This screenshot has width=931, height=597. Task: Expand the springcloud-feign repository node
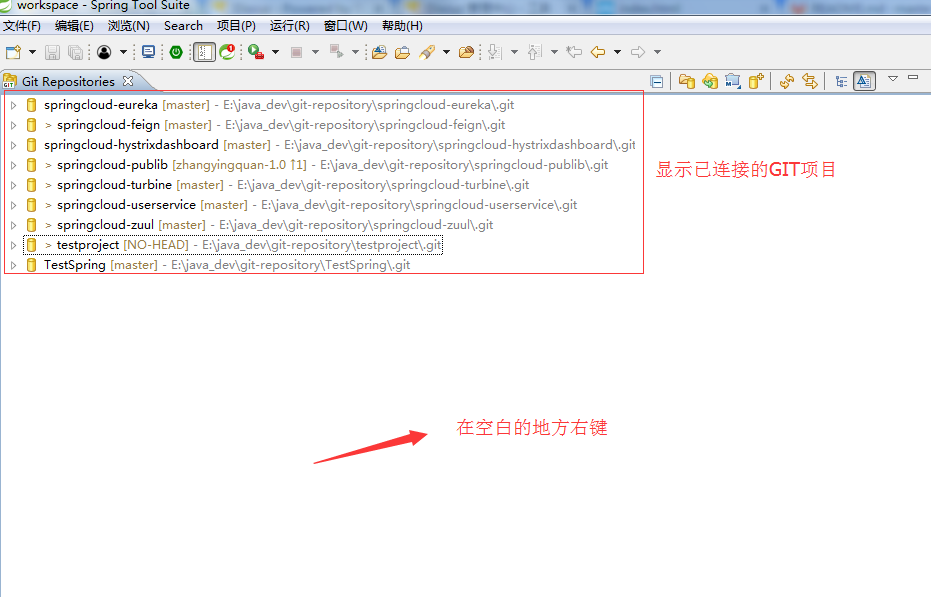(13, 125)
